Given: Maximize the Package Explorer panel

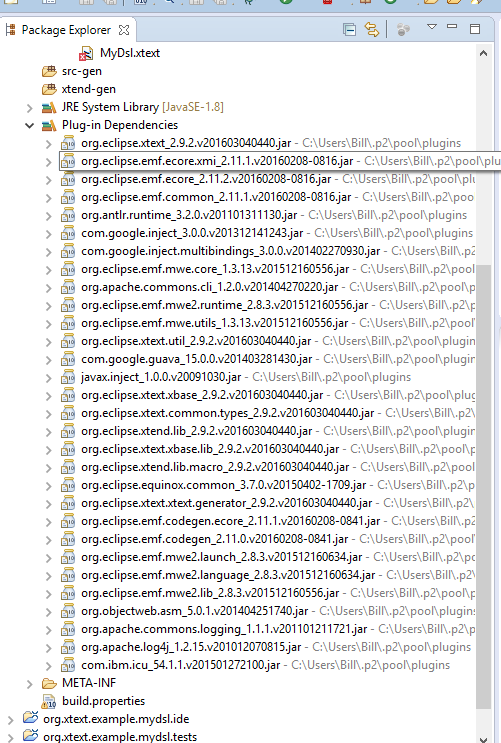Looking at the screenshot, I should 475,29.
